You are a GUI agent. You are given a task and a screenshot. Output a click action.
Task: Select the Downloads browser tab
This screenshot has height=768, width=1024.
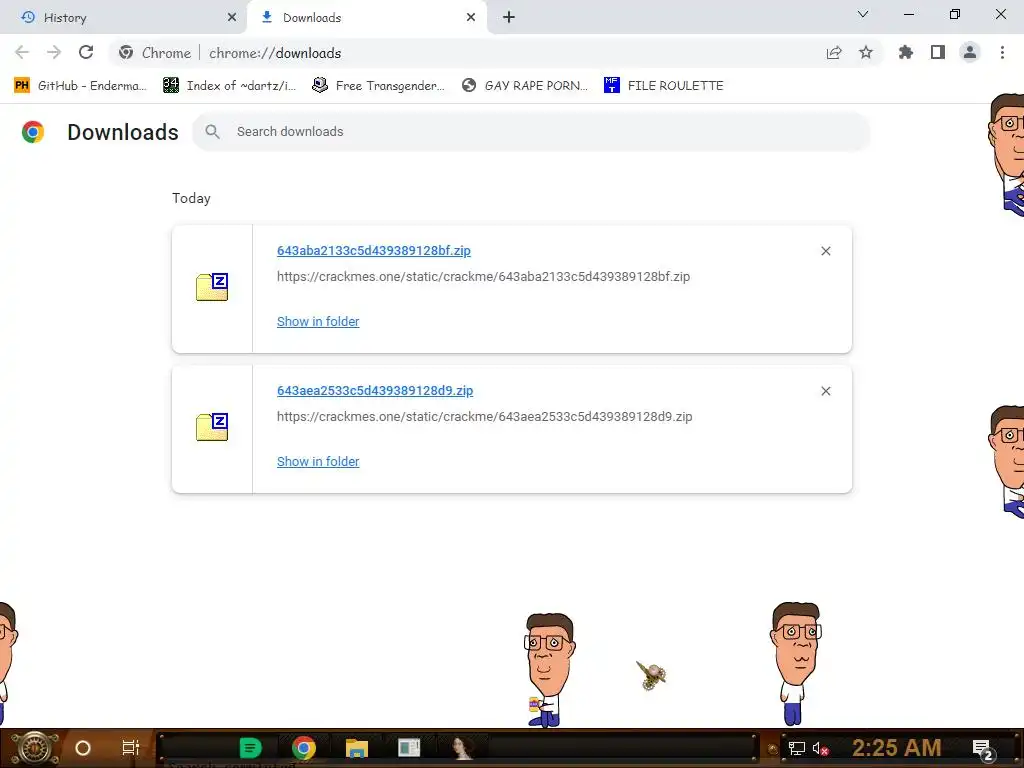click(x=367, y=18)
